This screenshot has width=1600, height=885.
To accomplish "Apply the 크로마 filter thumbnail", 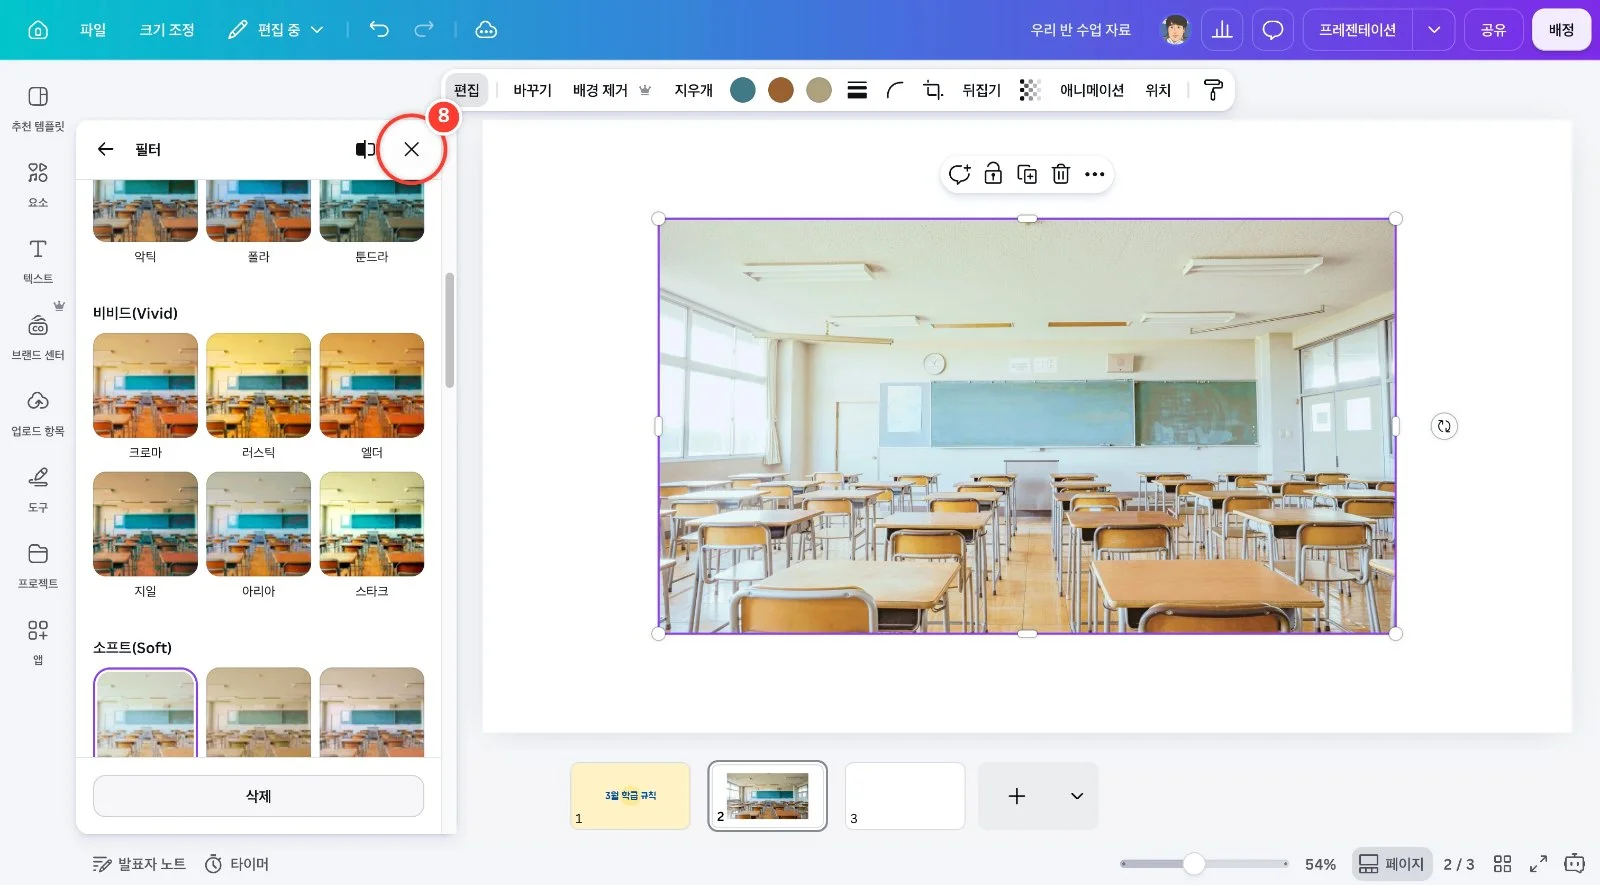I will tap(145, 386).
